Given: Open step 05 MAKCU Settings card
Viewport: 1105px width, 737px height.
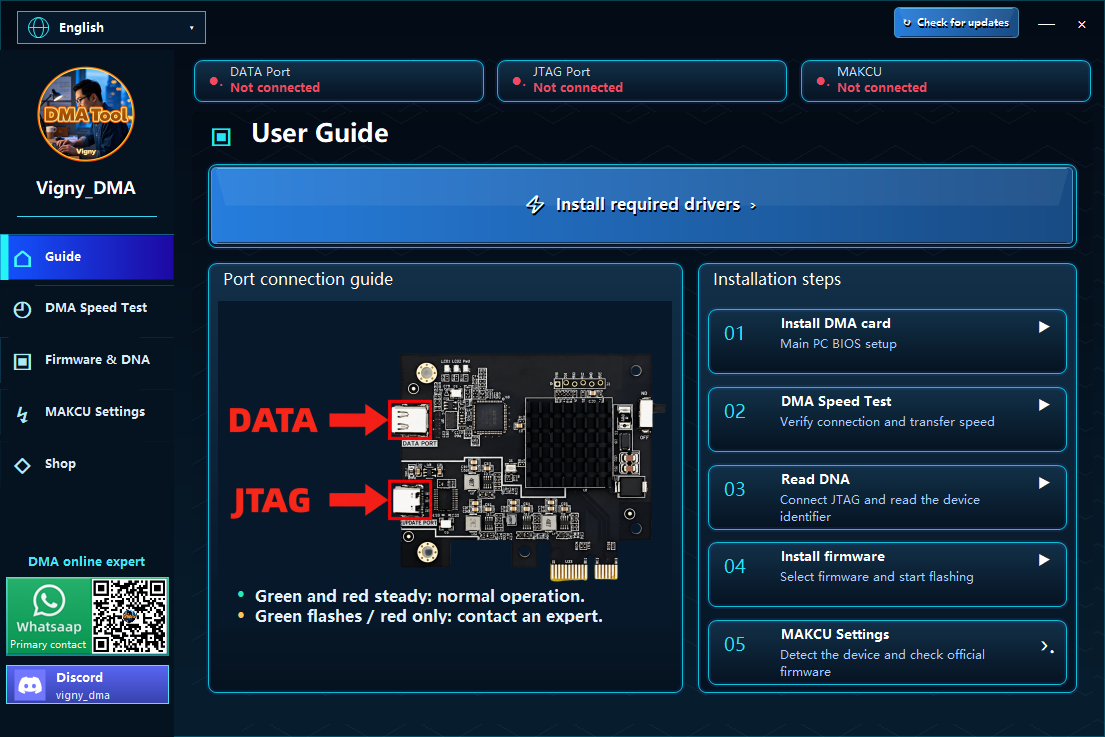Looking at the screenshot, I should 887,652.
